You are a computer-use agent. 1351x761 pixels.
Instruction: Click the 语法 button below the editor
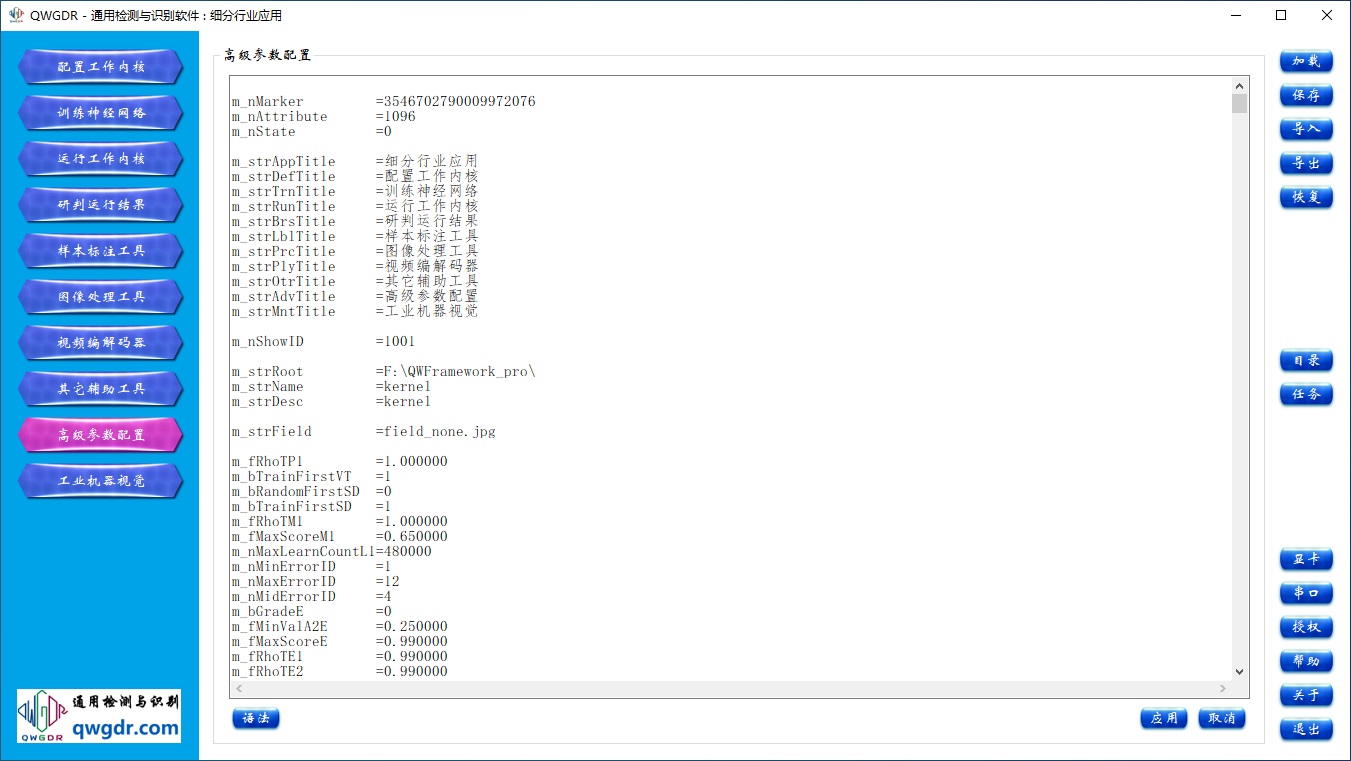coord(256,718)
